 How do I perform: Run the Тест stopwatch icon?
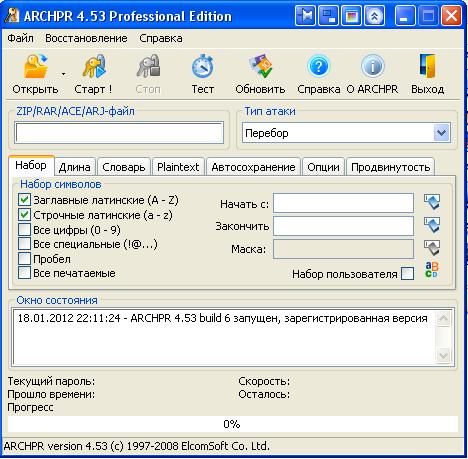click(203, 66)
